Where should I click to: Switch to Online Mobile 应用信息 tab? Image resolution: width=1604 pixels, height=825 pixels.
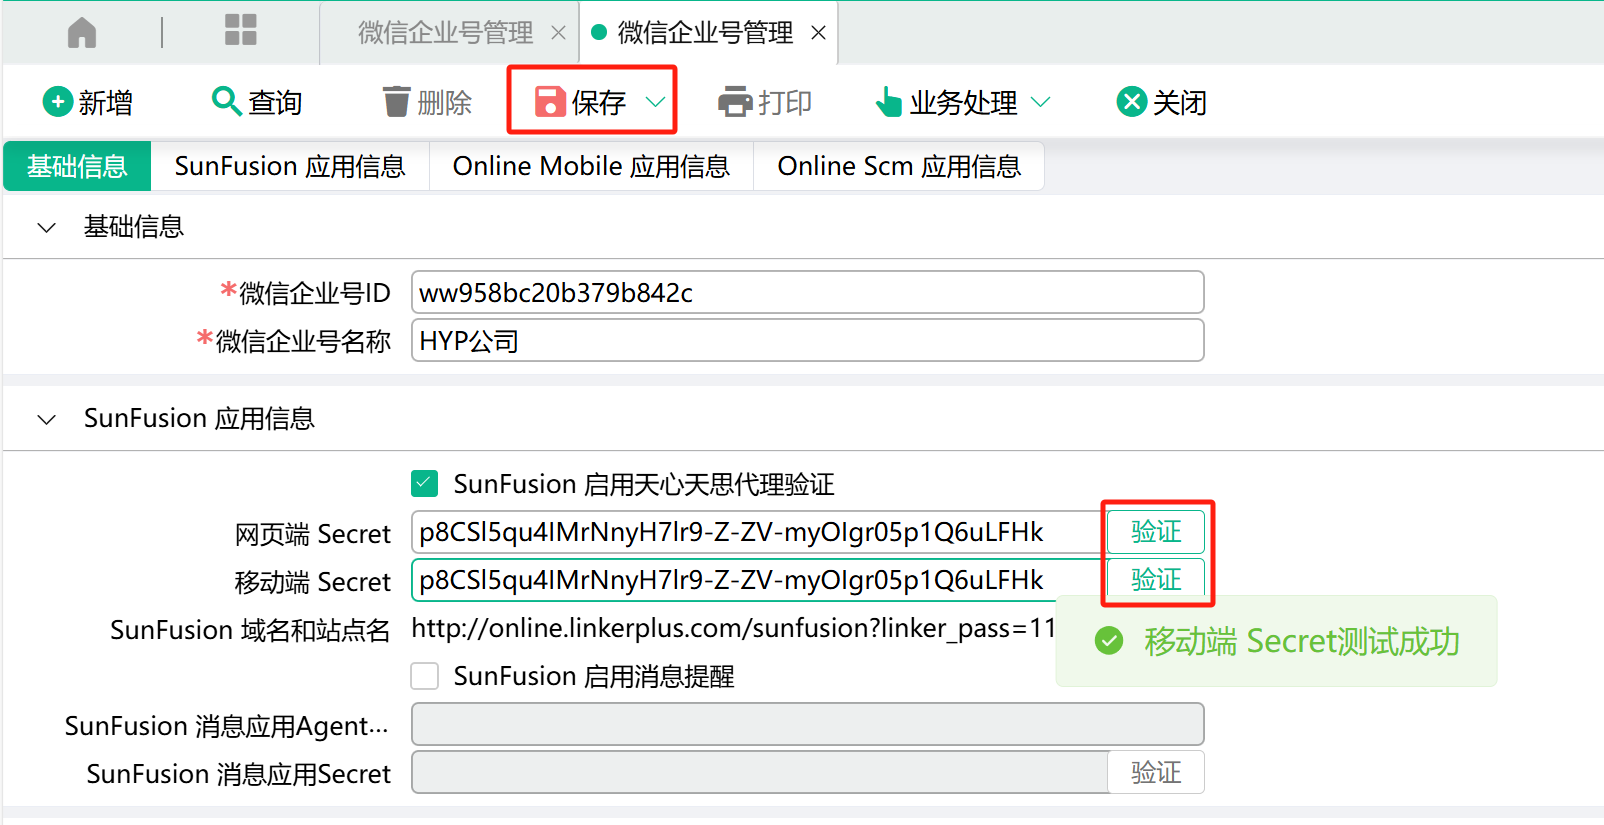tap(591, 166)
